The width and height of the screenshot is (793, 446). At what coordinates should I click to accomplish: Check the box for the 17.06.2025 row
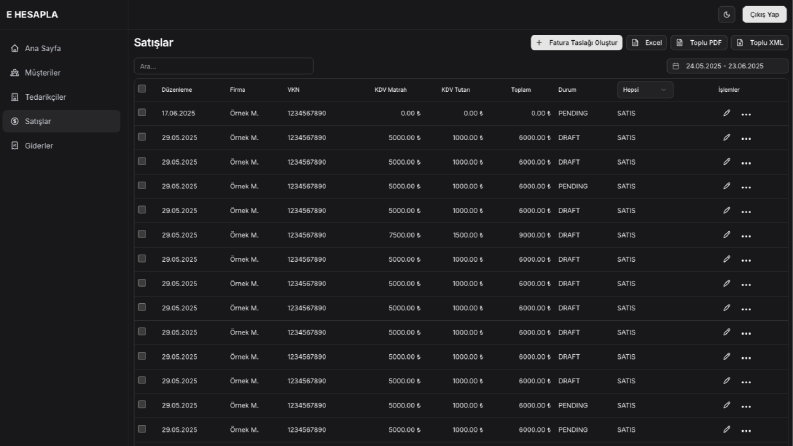[x=142, y=113]
